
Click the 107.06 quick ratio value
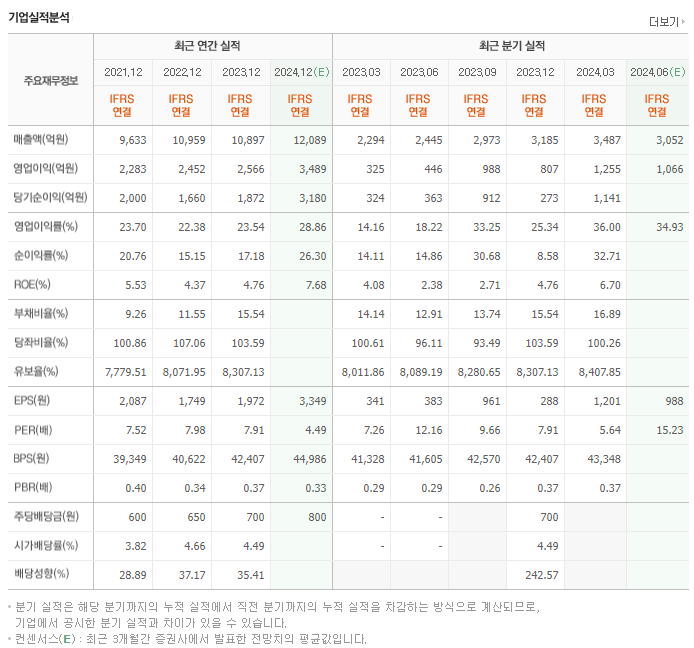(189, 343)
